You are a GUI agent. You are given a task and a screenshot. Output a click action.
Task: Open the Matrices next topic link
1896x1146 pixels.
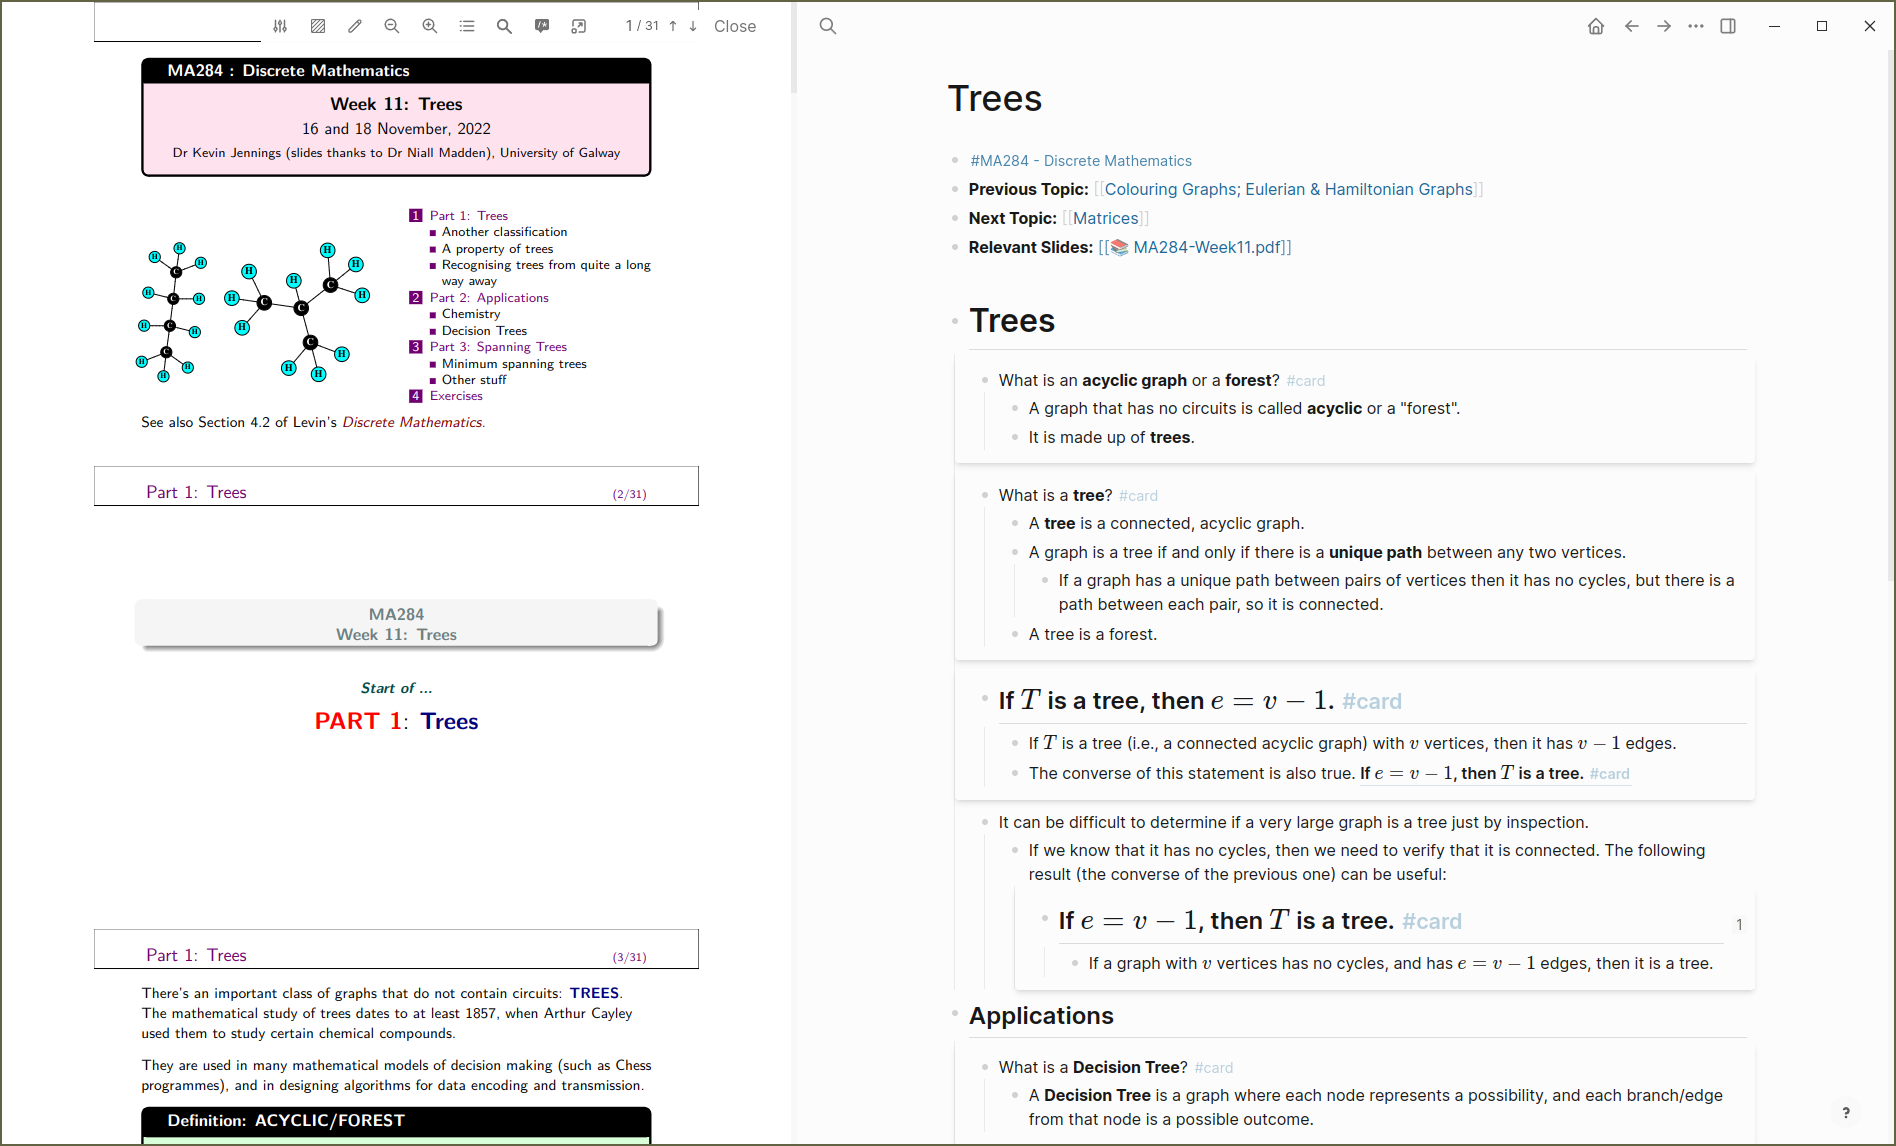[x=1105, y=218]
